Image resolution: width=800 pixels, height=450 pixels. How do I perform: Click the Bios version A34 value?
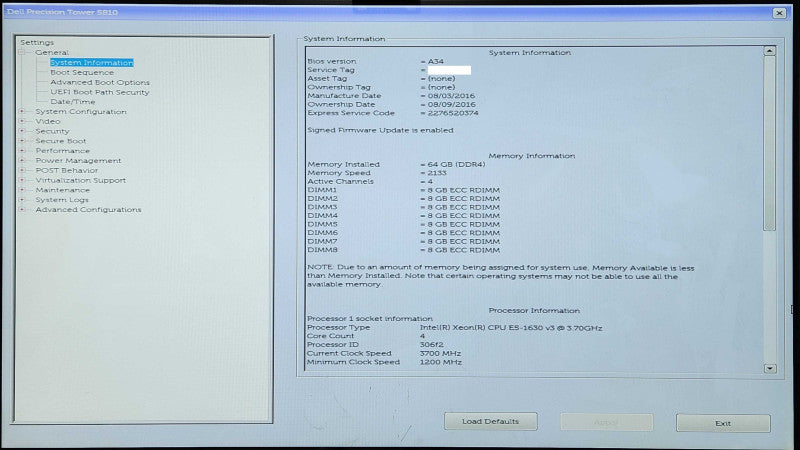[x=435, y=61]
